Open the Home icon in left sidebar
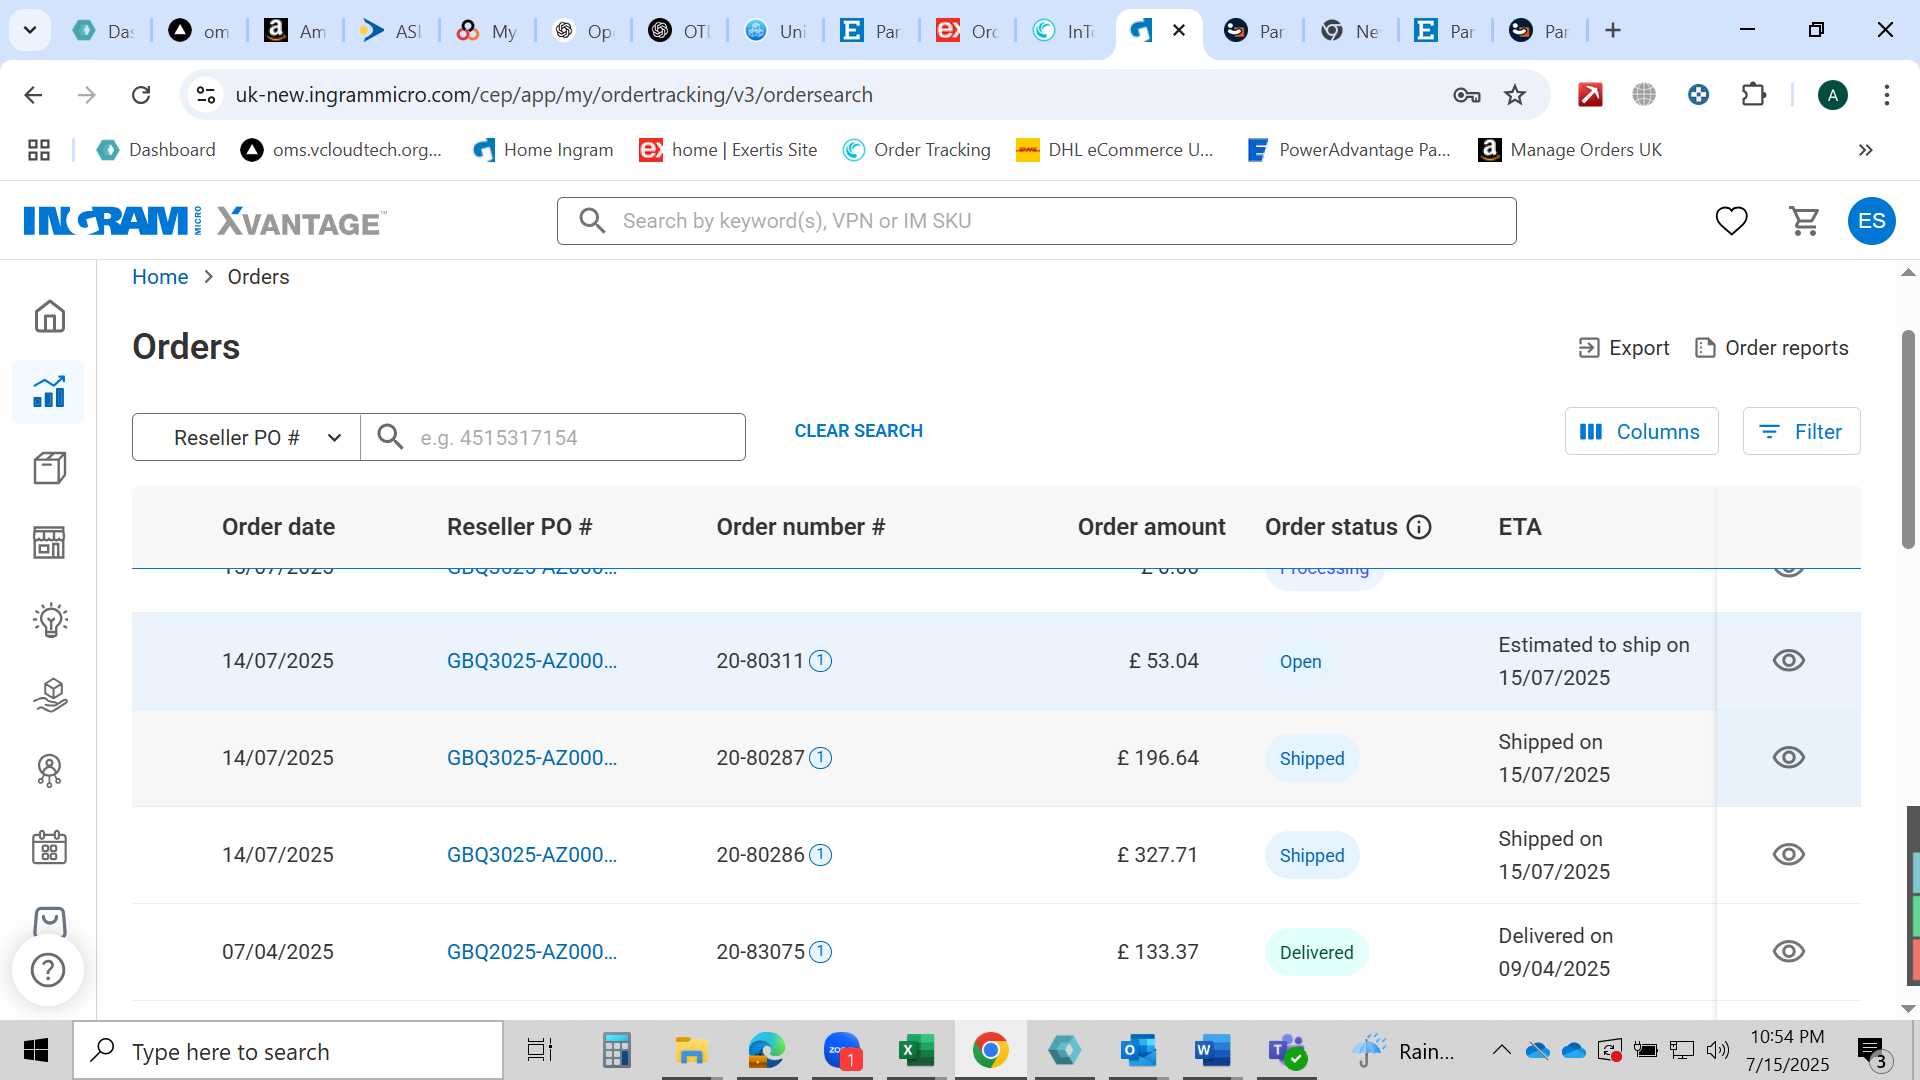 click(49, 317)
